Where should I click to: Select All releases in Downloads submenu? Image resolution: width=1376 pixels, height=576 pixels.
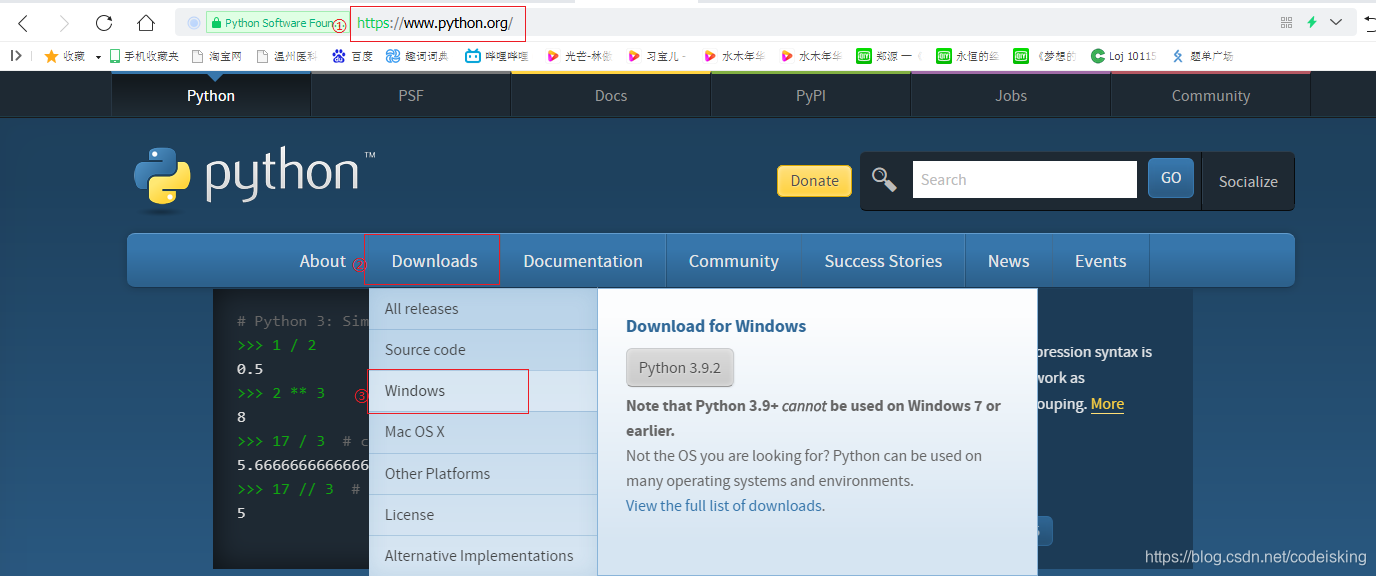[483, 309]
